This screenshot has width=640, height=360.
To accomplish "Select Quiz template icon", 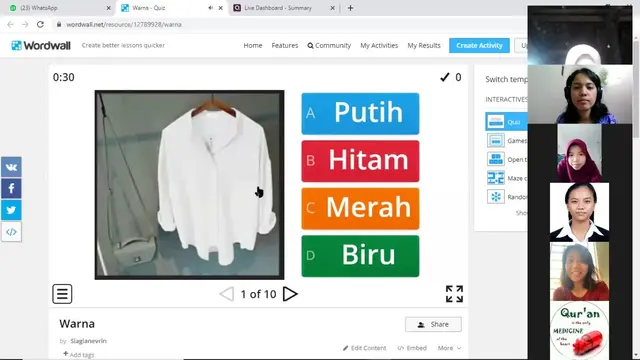I will click(496, 122).
